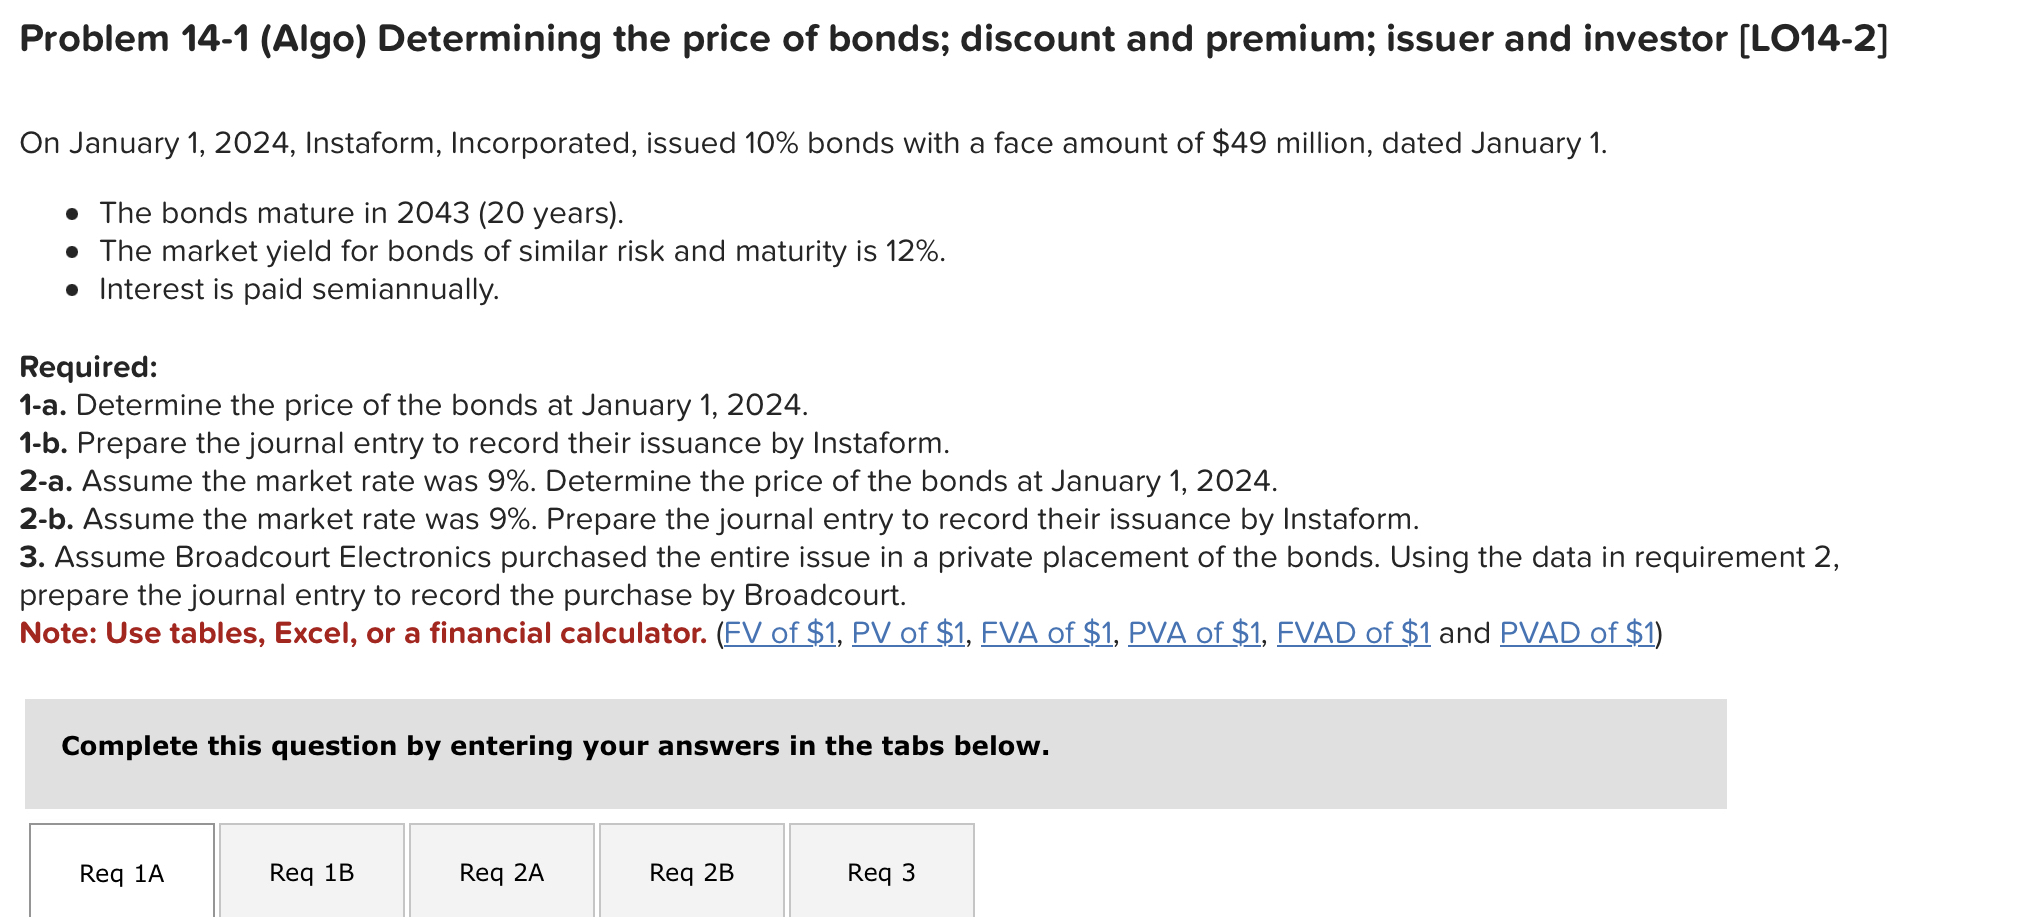
Task: Follow the PVA of $1 link
Action: [1194, 633]
